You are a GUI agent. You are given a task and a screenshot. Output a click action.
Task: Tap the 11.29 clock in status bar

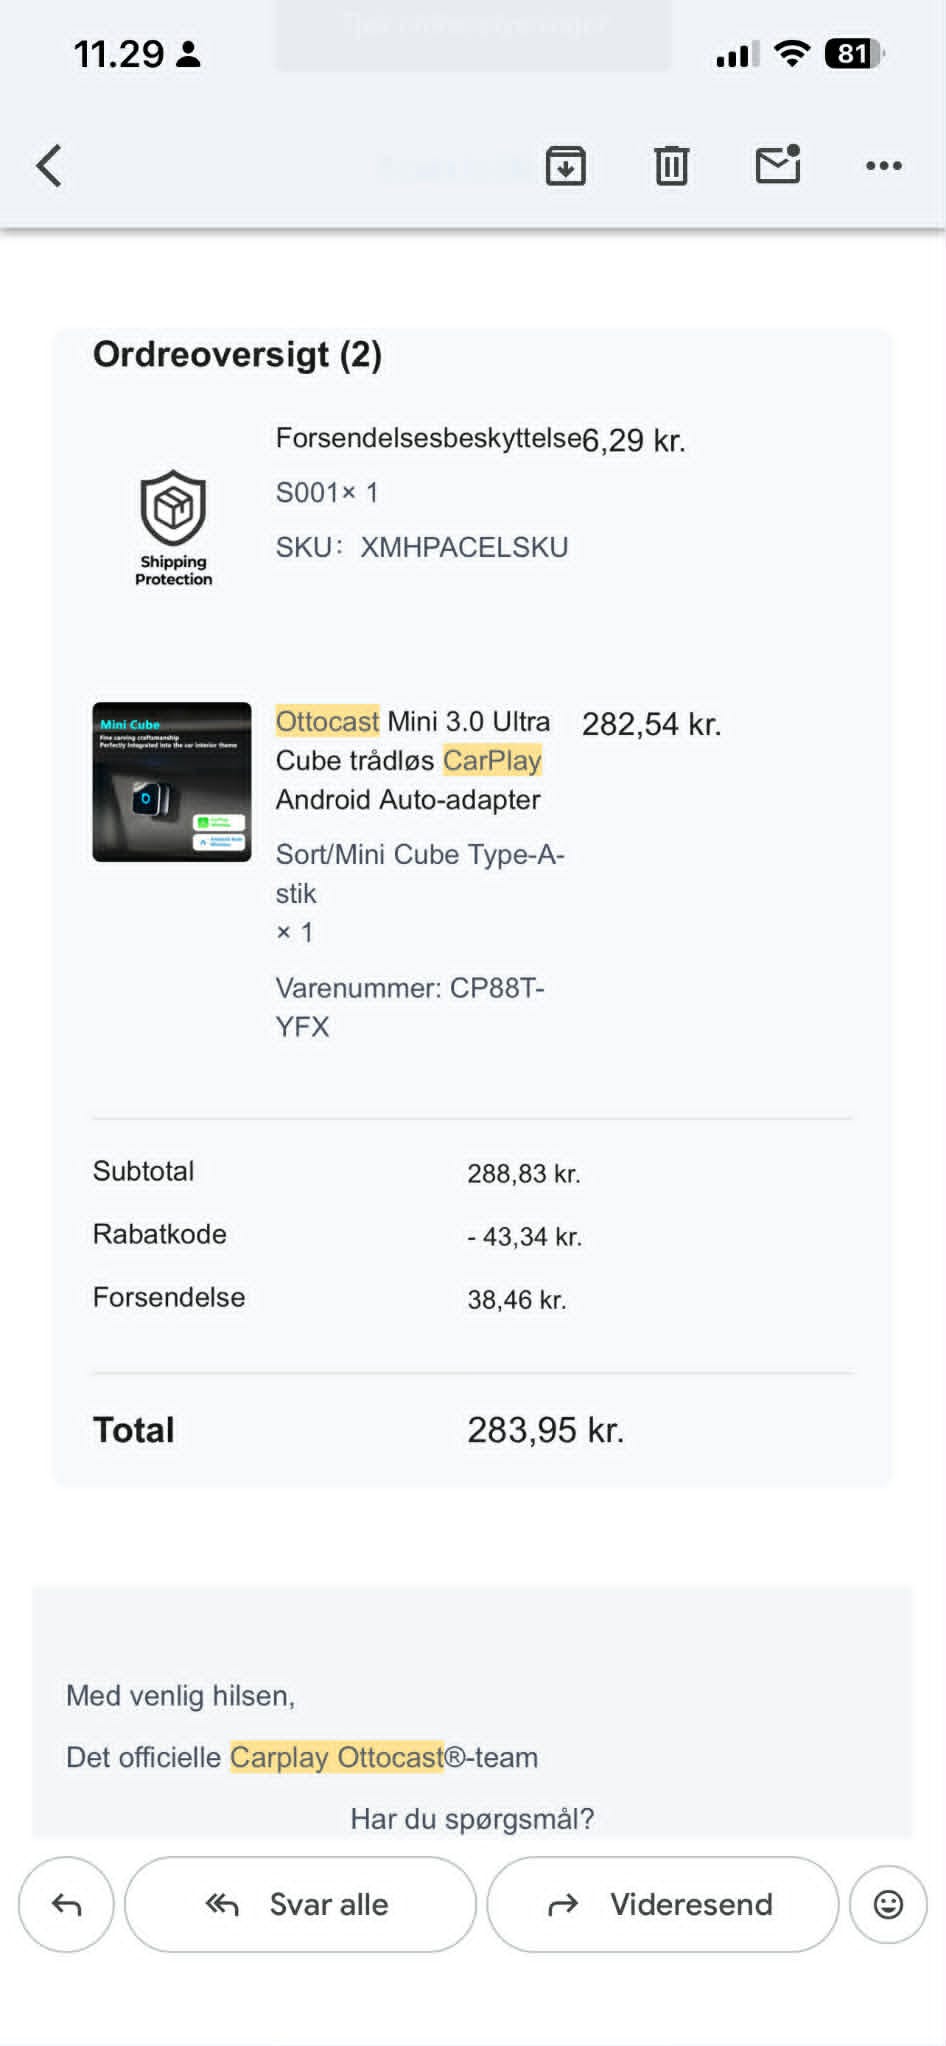coord(118,54)
